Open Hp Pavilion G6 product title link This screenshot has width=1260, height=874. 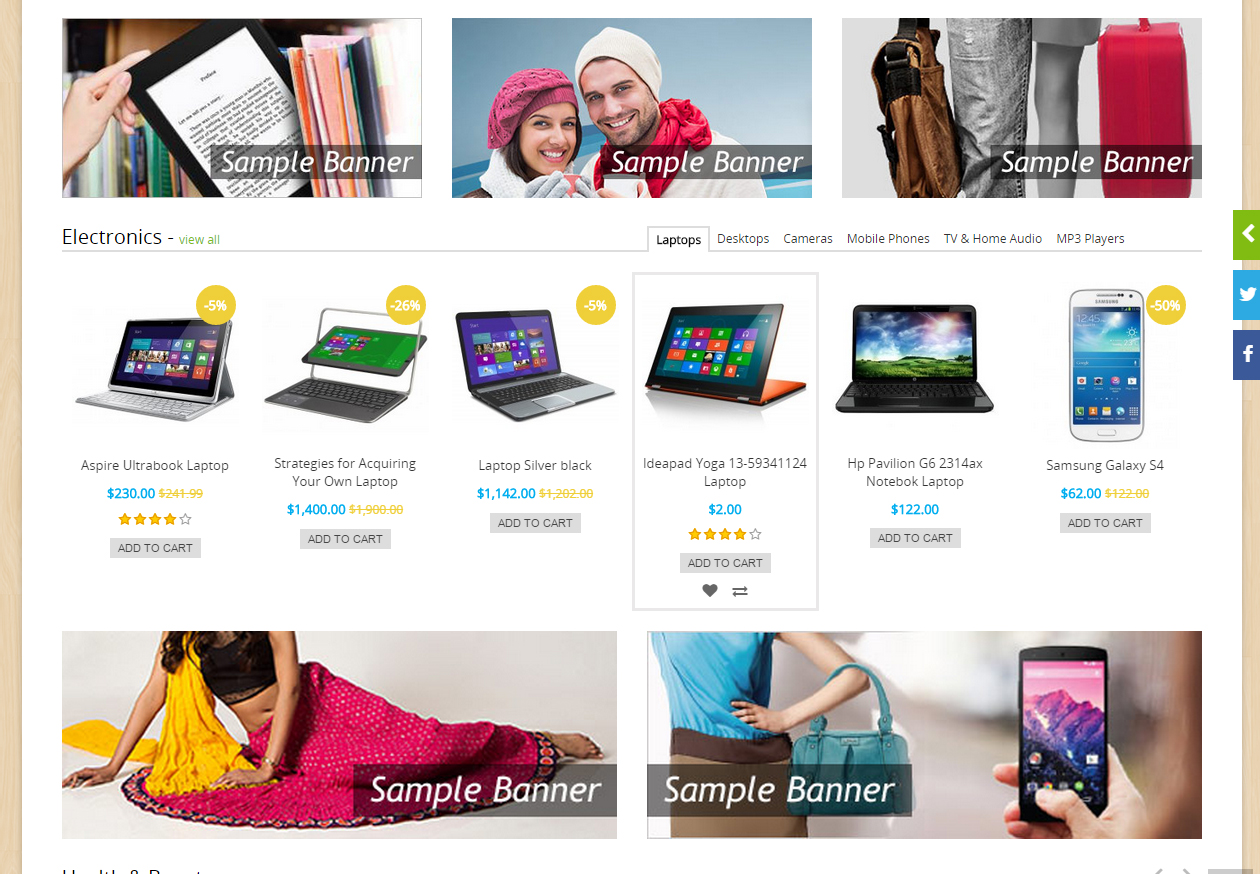[915, 472]
